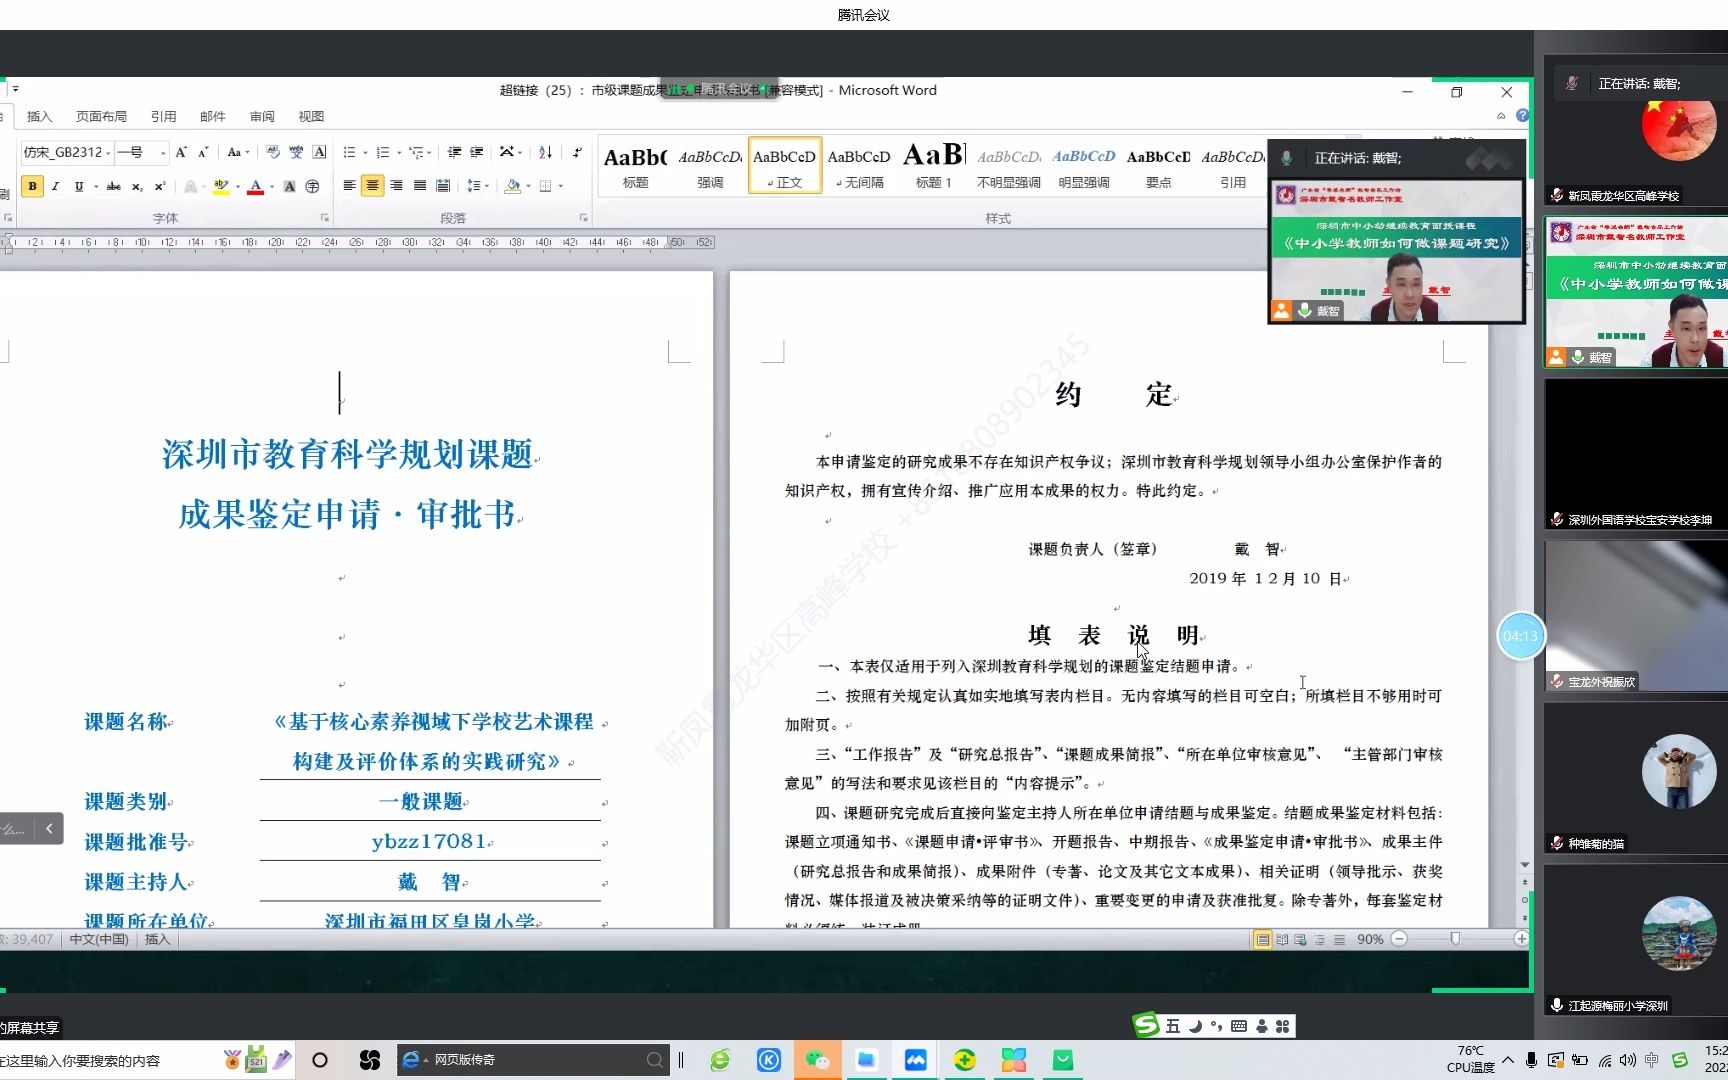Viewport: 1728px width, 1080px height.
Task: Click the Character Shading icon
Action: (289, 186)
